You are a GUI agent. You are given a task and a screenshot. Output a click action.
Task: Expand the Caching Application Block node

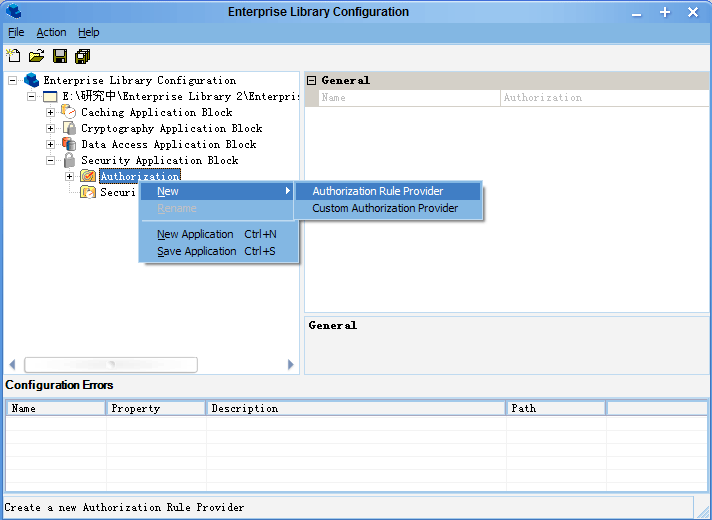coord(50,112)
